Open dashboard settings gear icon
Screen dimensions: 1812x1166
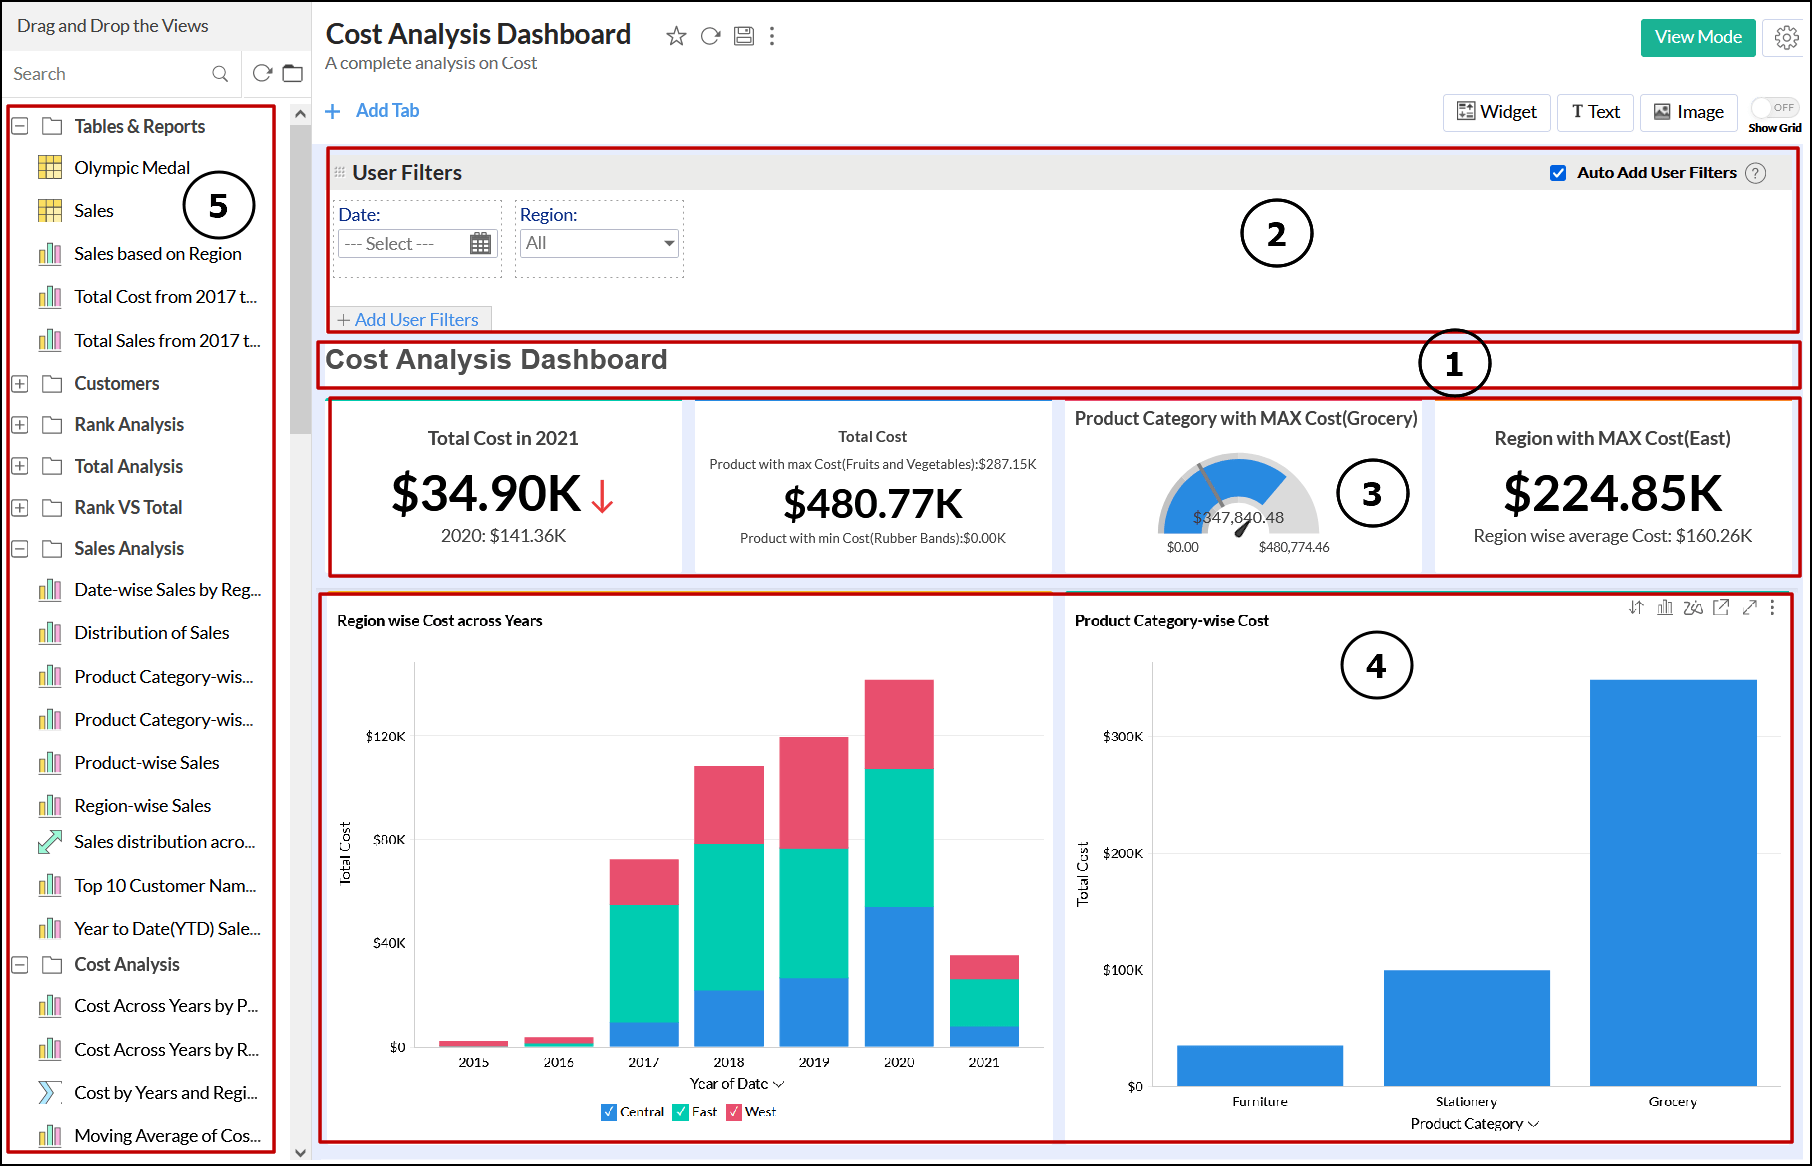[x=1786, y=37]
